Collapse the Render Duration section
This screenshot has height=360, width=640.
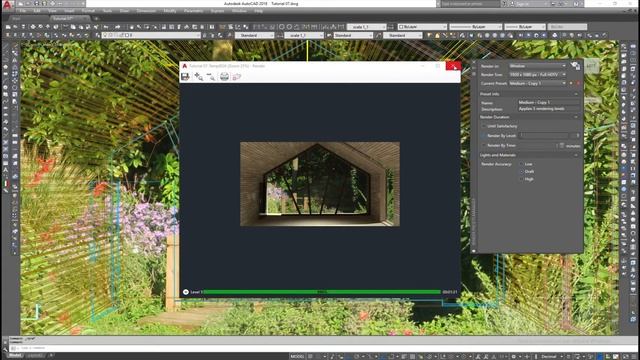pyautogui.click(x=576, y=117)
